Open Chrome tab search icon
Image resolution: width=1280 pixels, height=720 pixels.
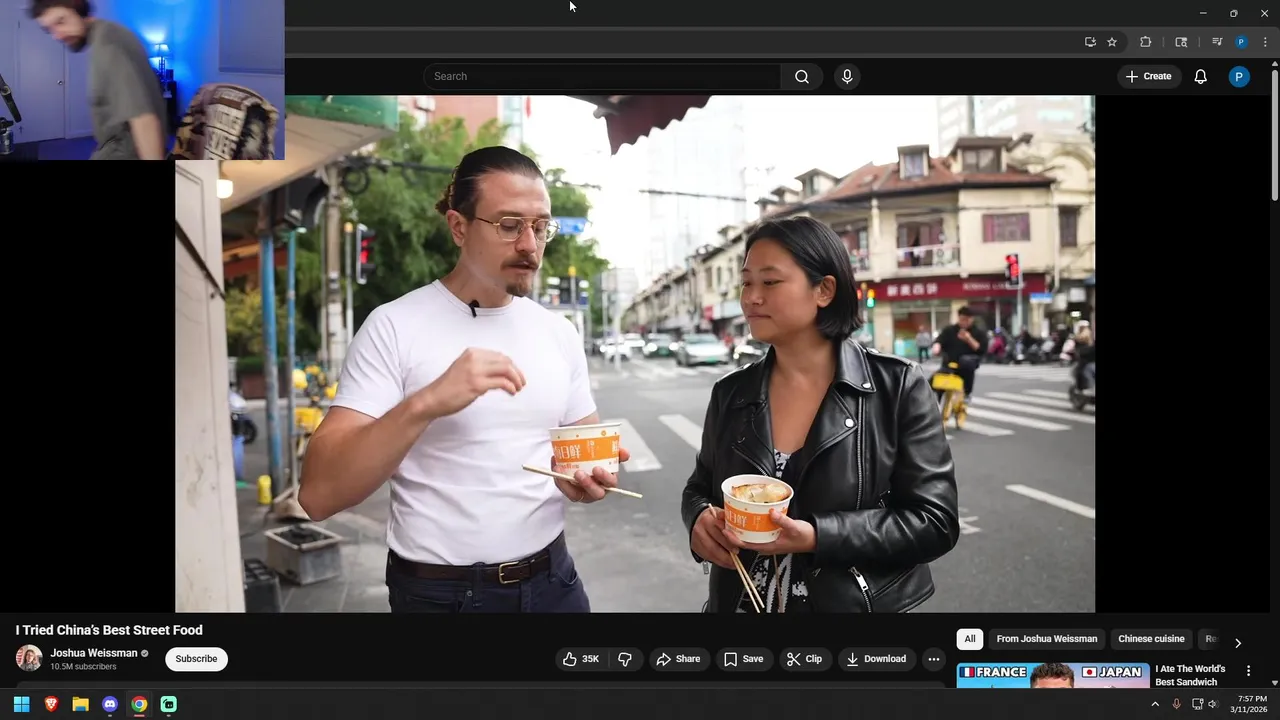[1181, 42]
